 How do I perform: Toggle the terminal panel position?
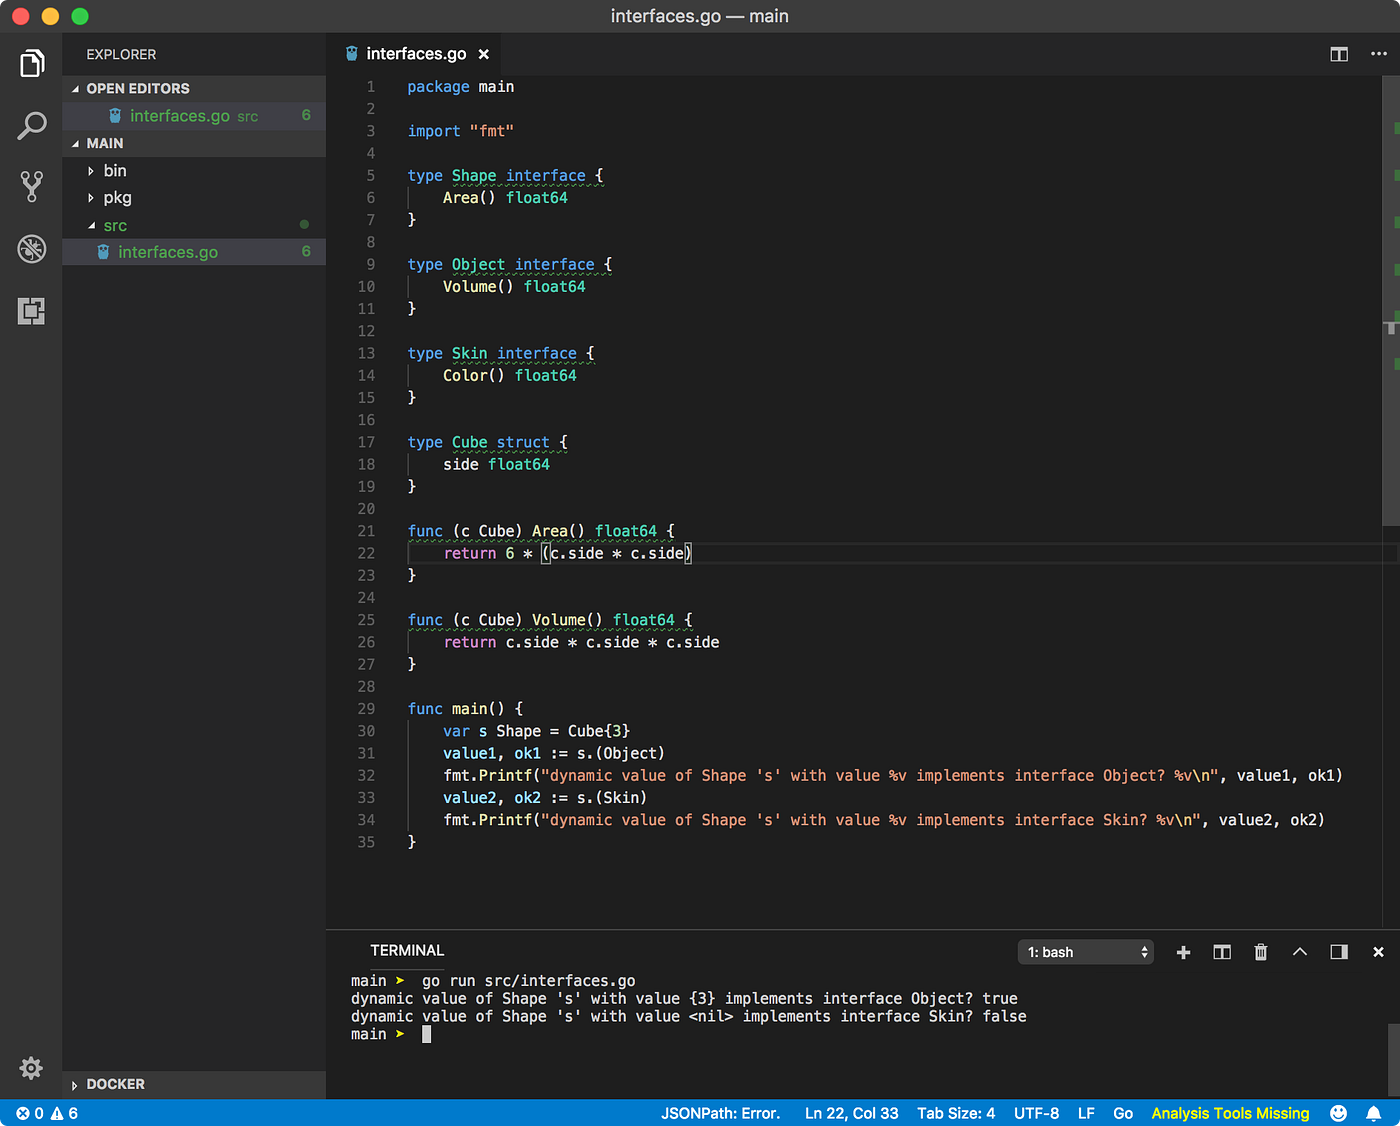click(x=1339, y=952)
